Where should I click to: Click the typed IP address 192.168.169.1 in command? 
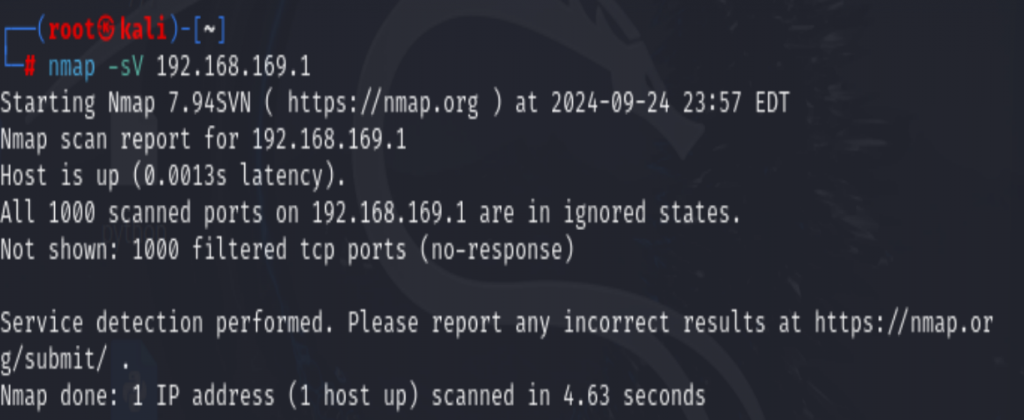coord(233,67)
